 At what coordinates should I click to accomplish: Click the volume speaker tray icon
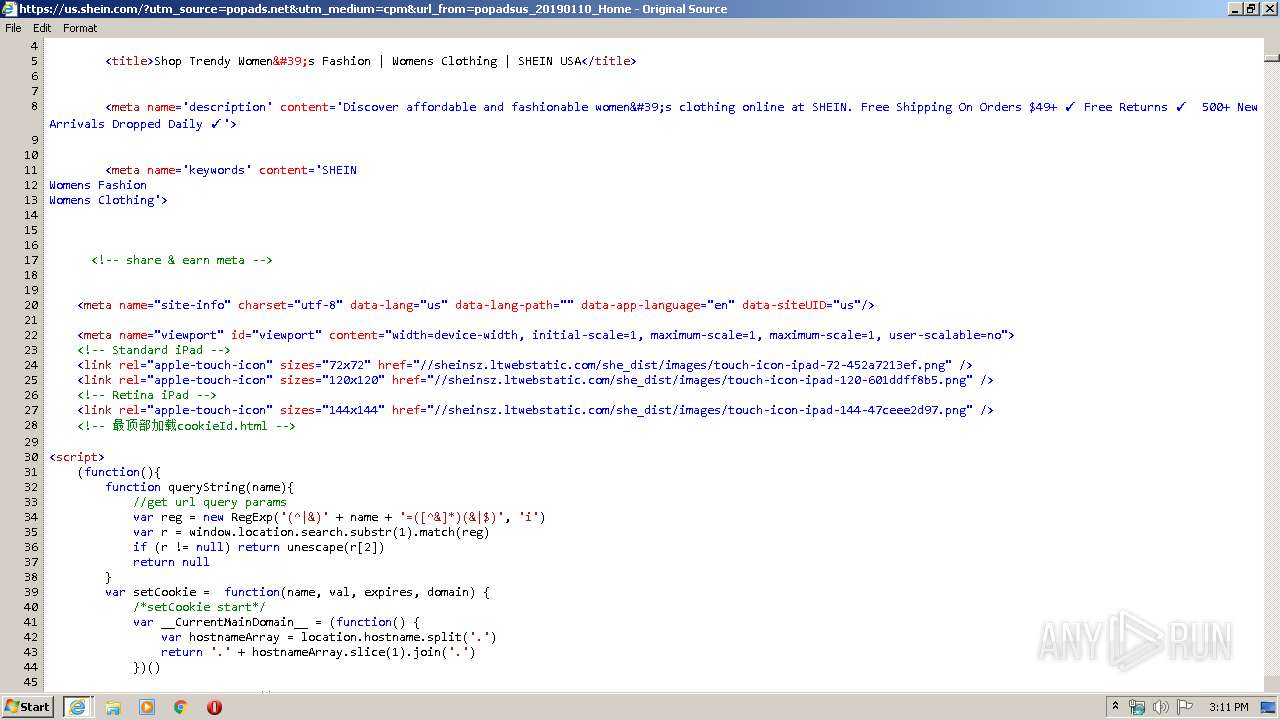pos(1160,707)
